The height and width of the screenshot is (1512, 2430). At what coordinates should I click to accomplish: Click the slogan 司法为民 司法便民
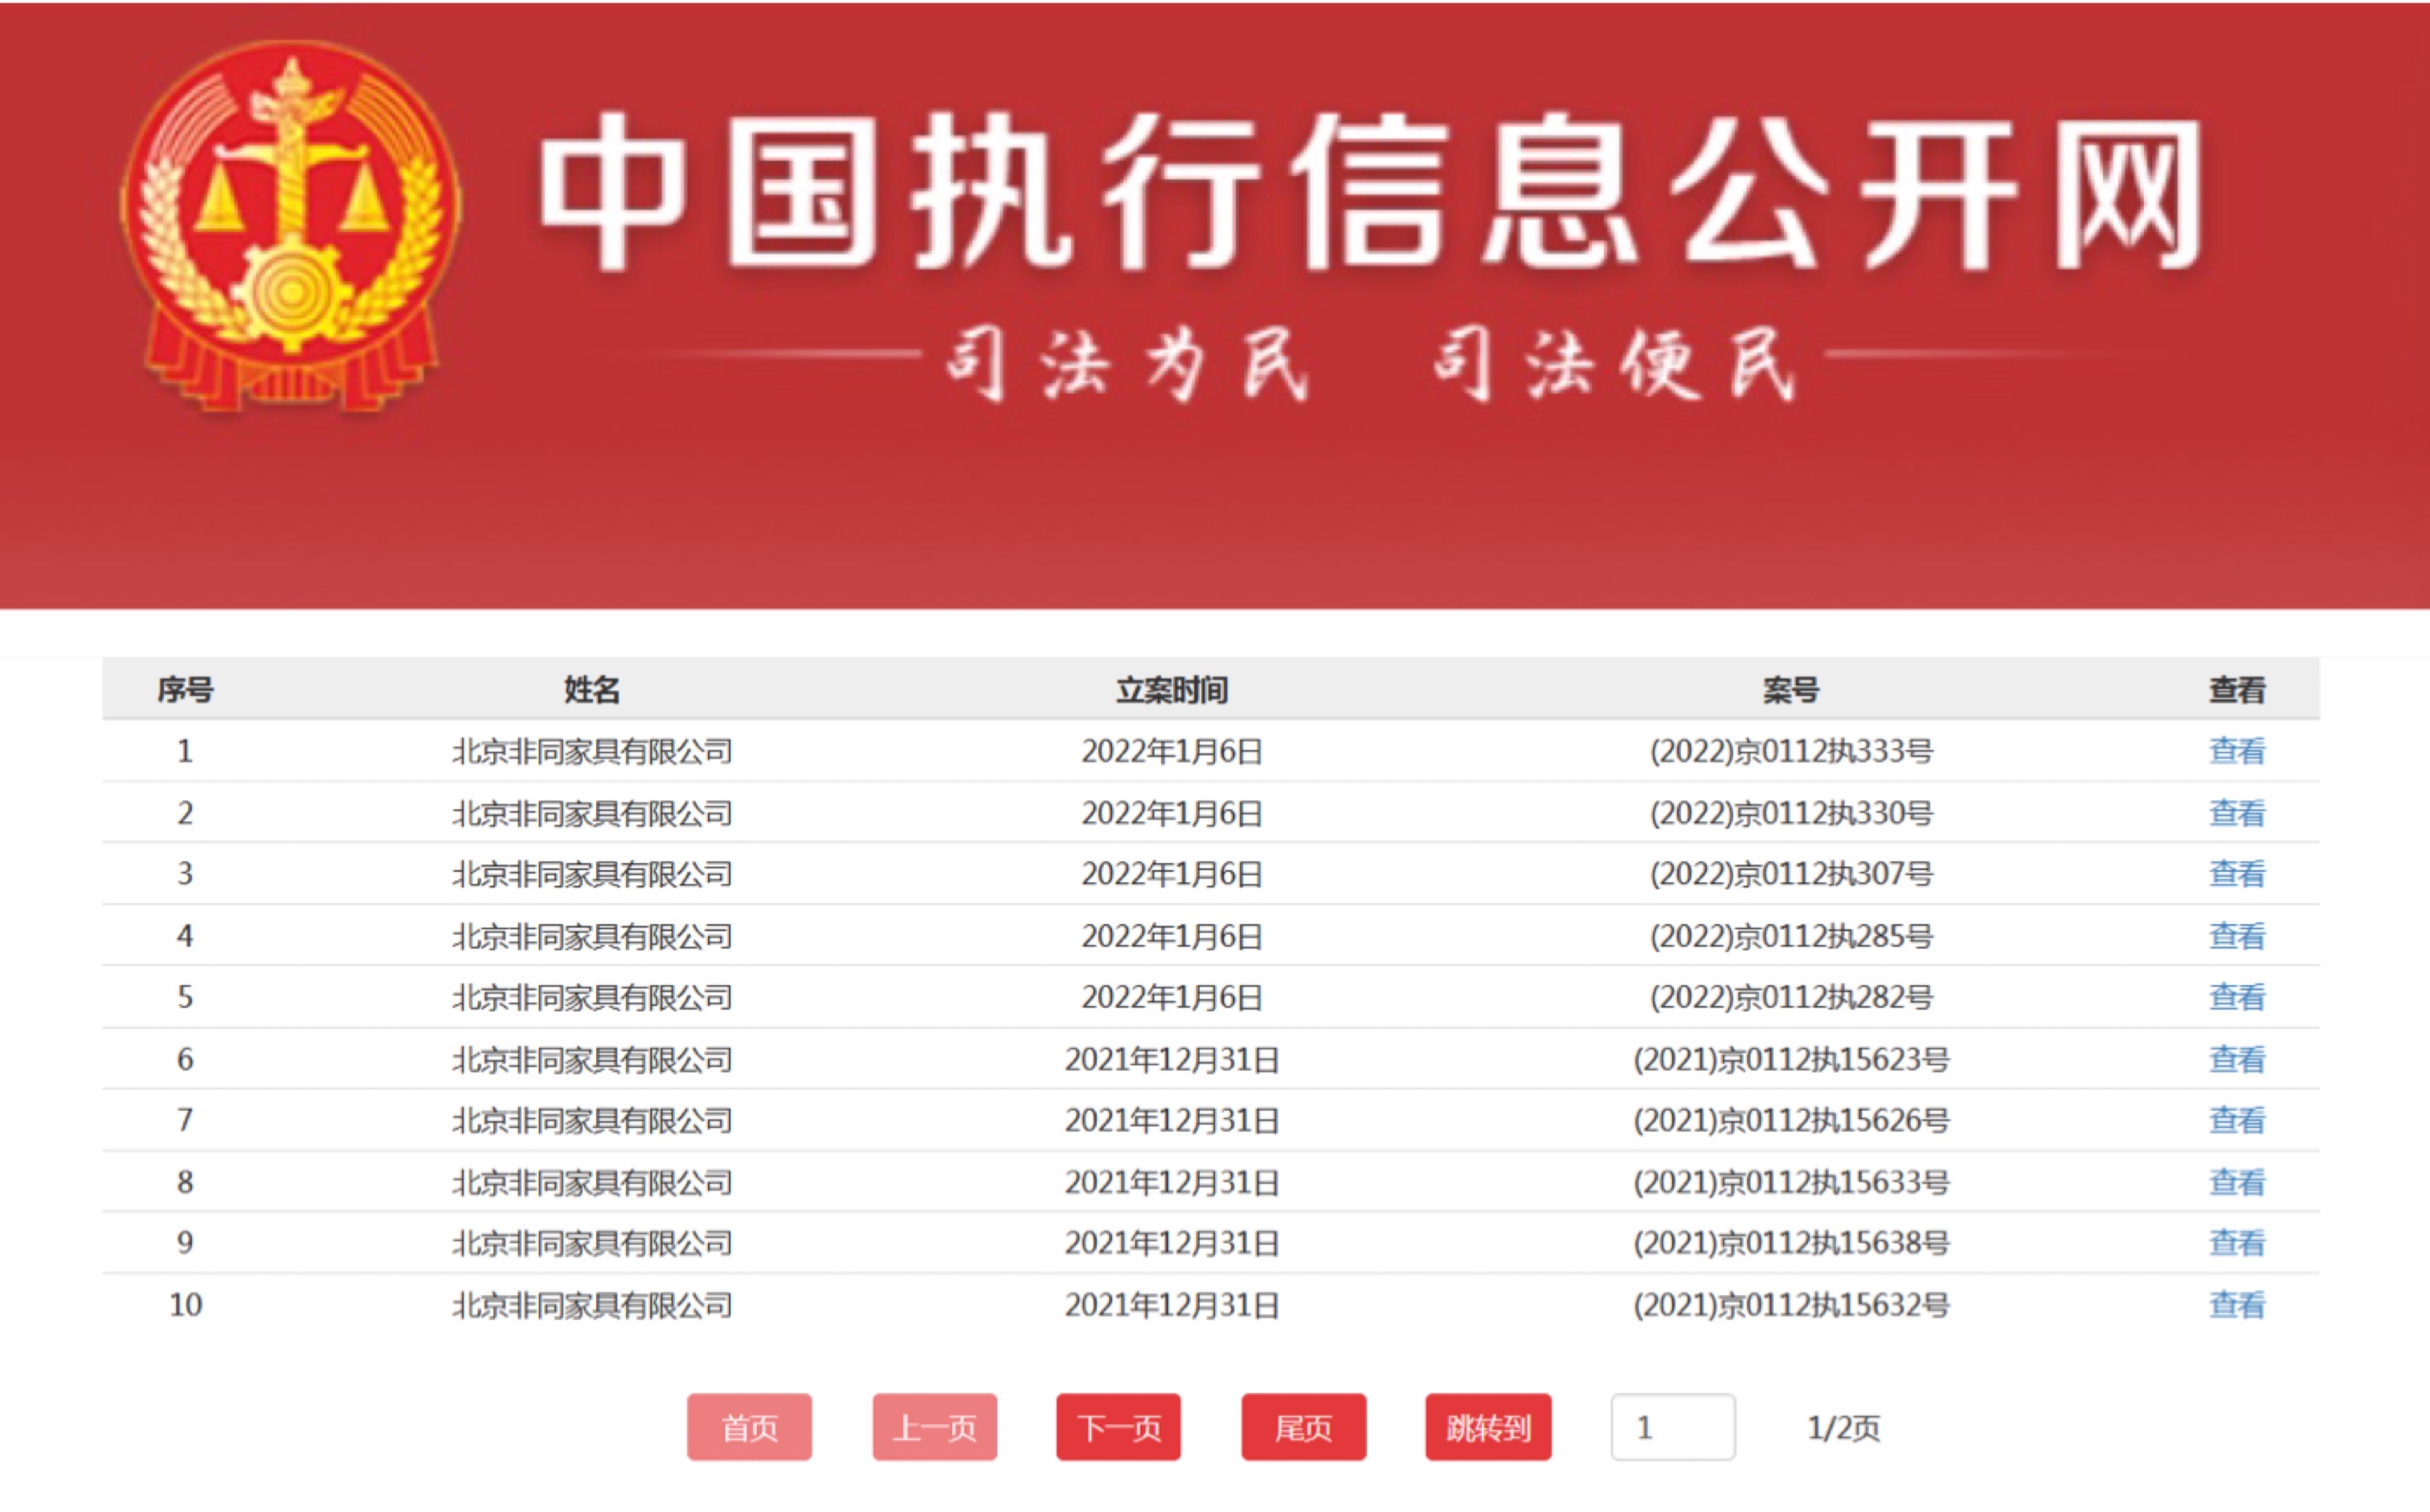1370,363
